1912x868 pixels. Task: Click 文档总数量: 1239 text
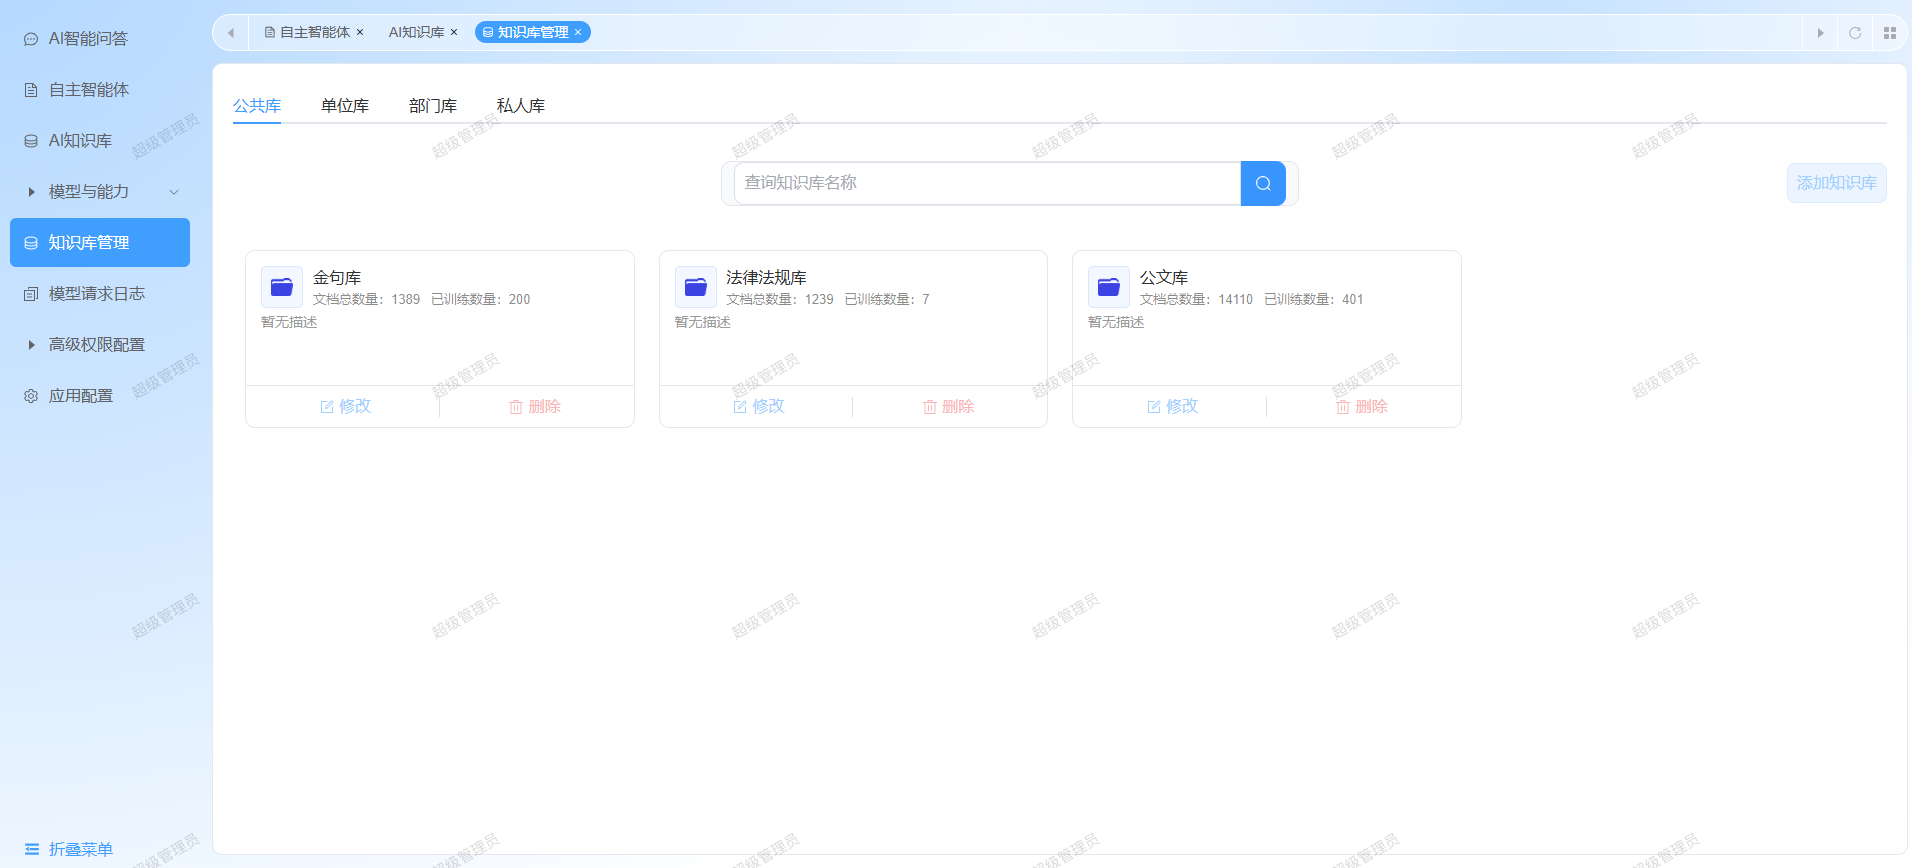click(780, 299)
